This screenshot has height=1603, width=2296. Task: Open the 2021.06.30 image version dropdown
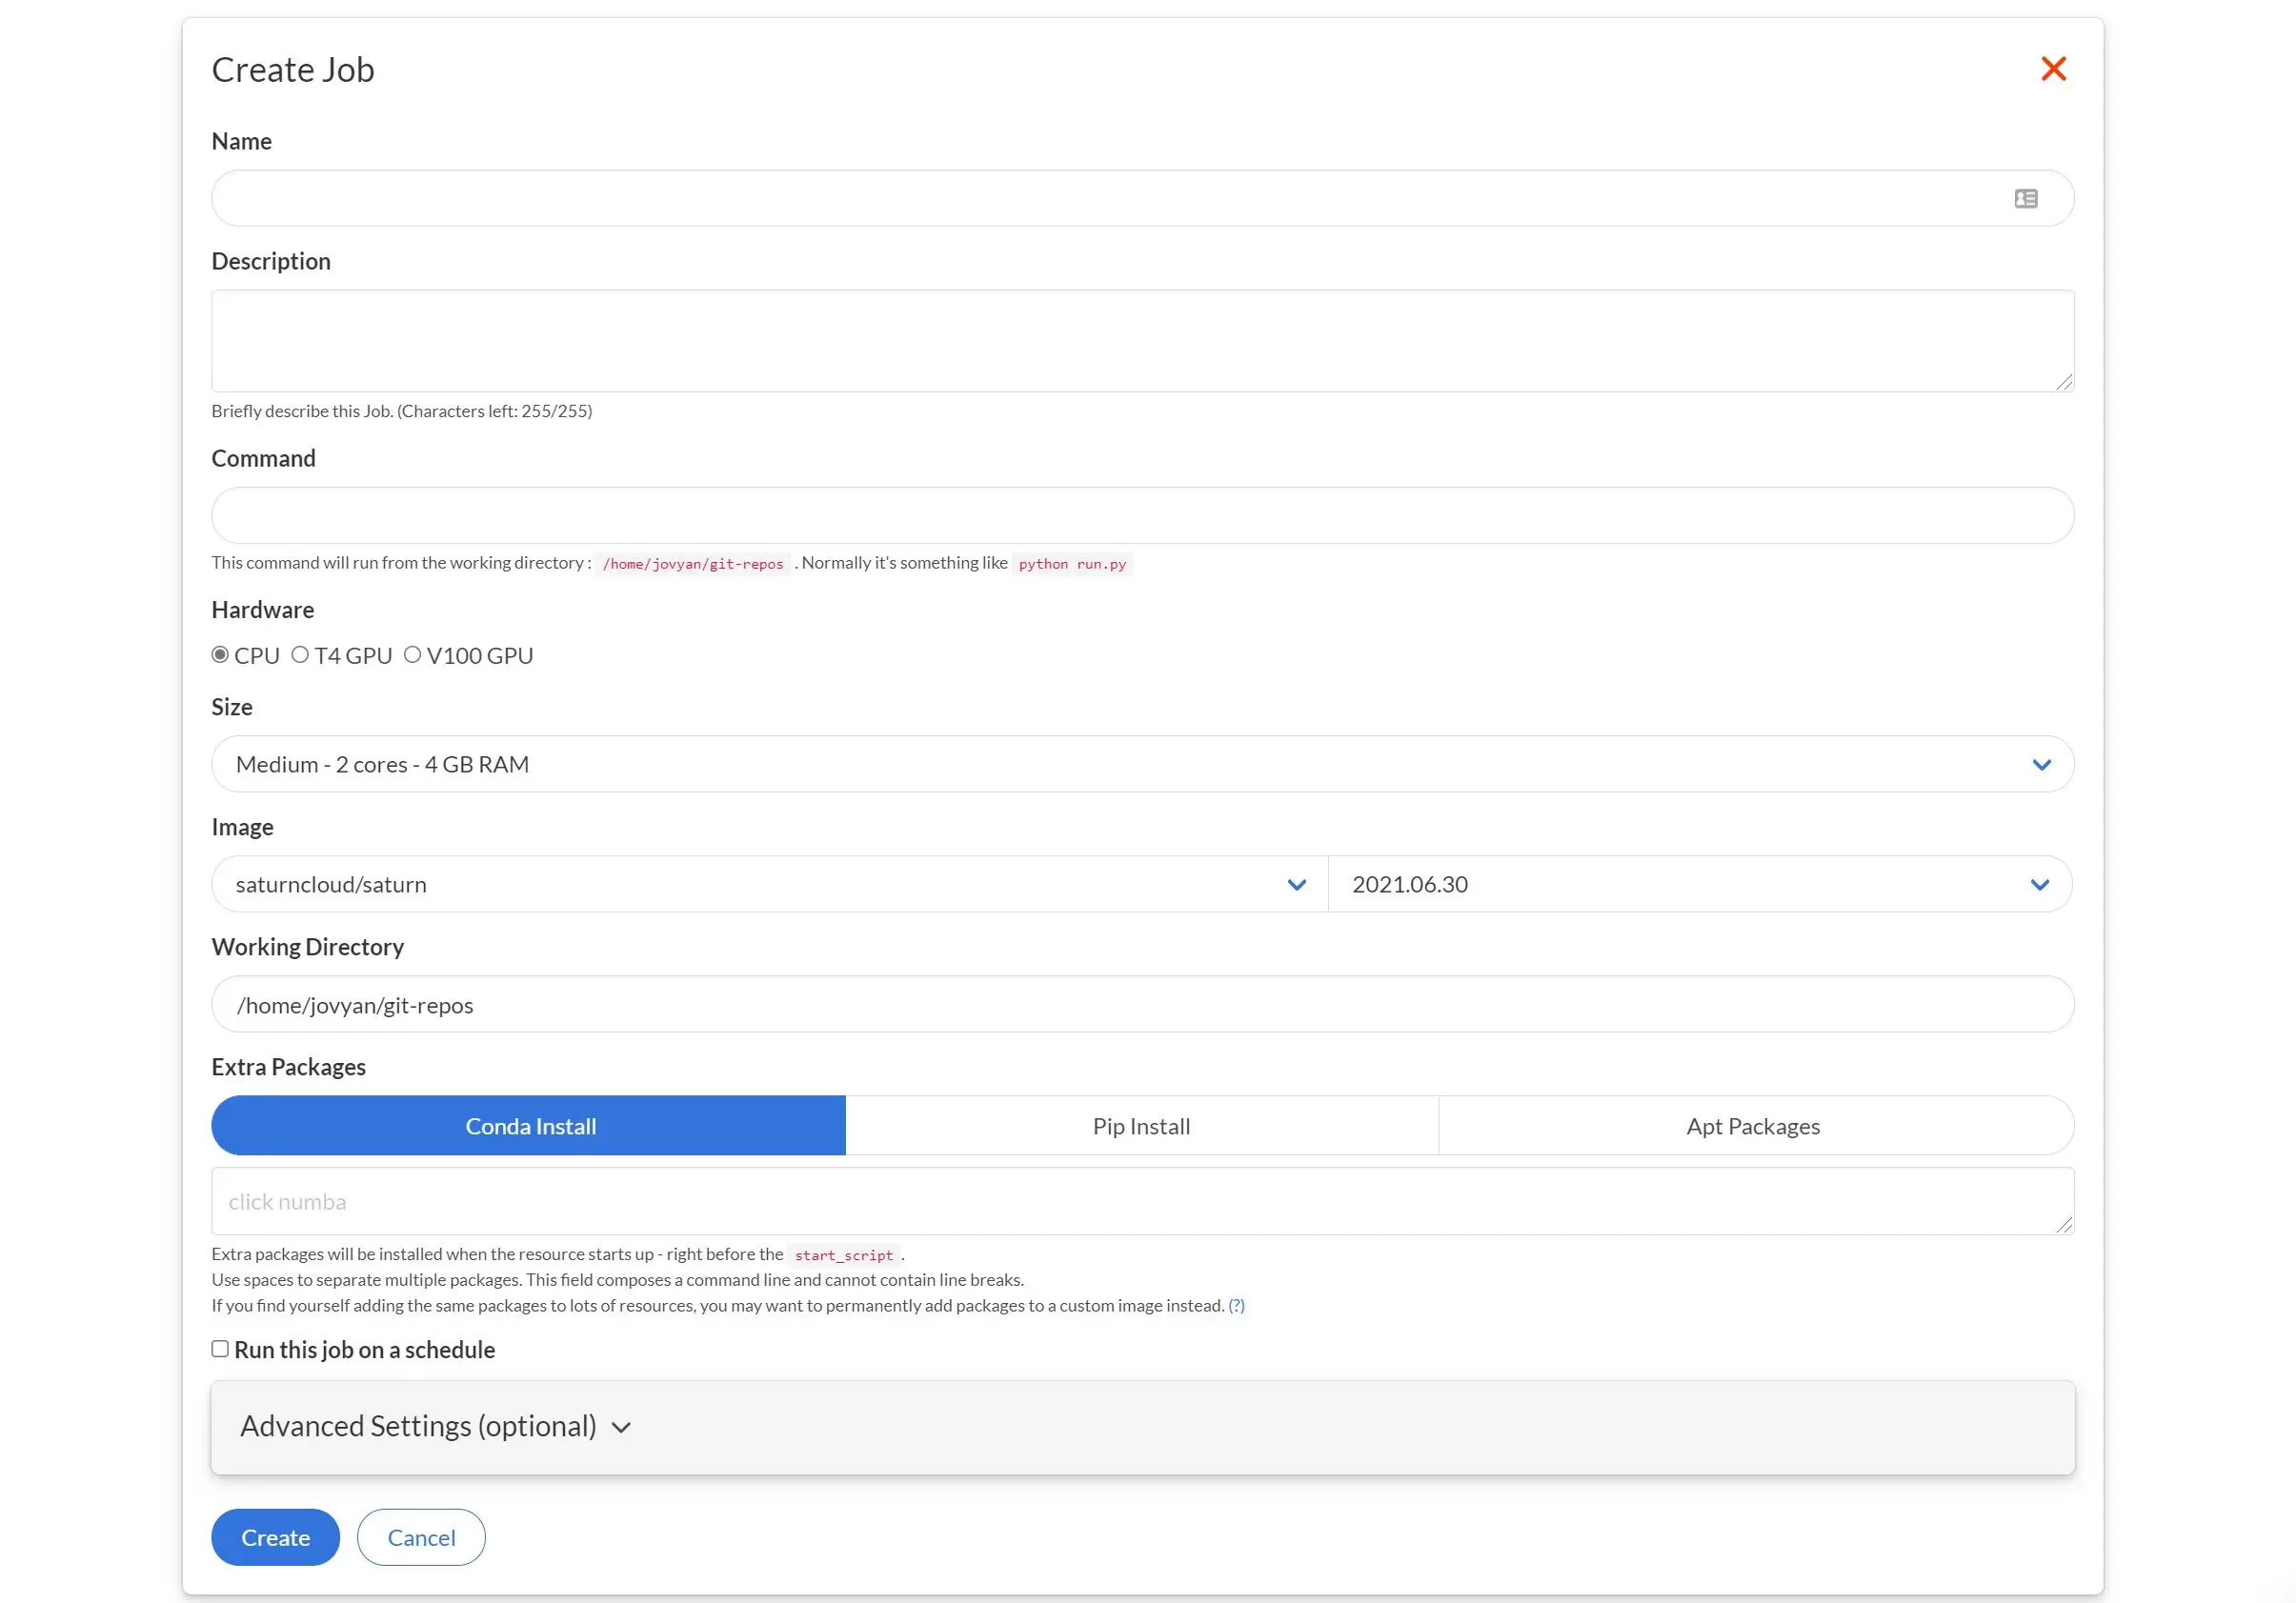click(1700, 885)
